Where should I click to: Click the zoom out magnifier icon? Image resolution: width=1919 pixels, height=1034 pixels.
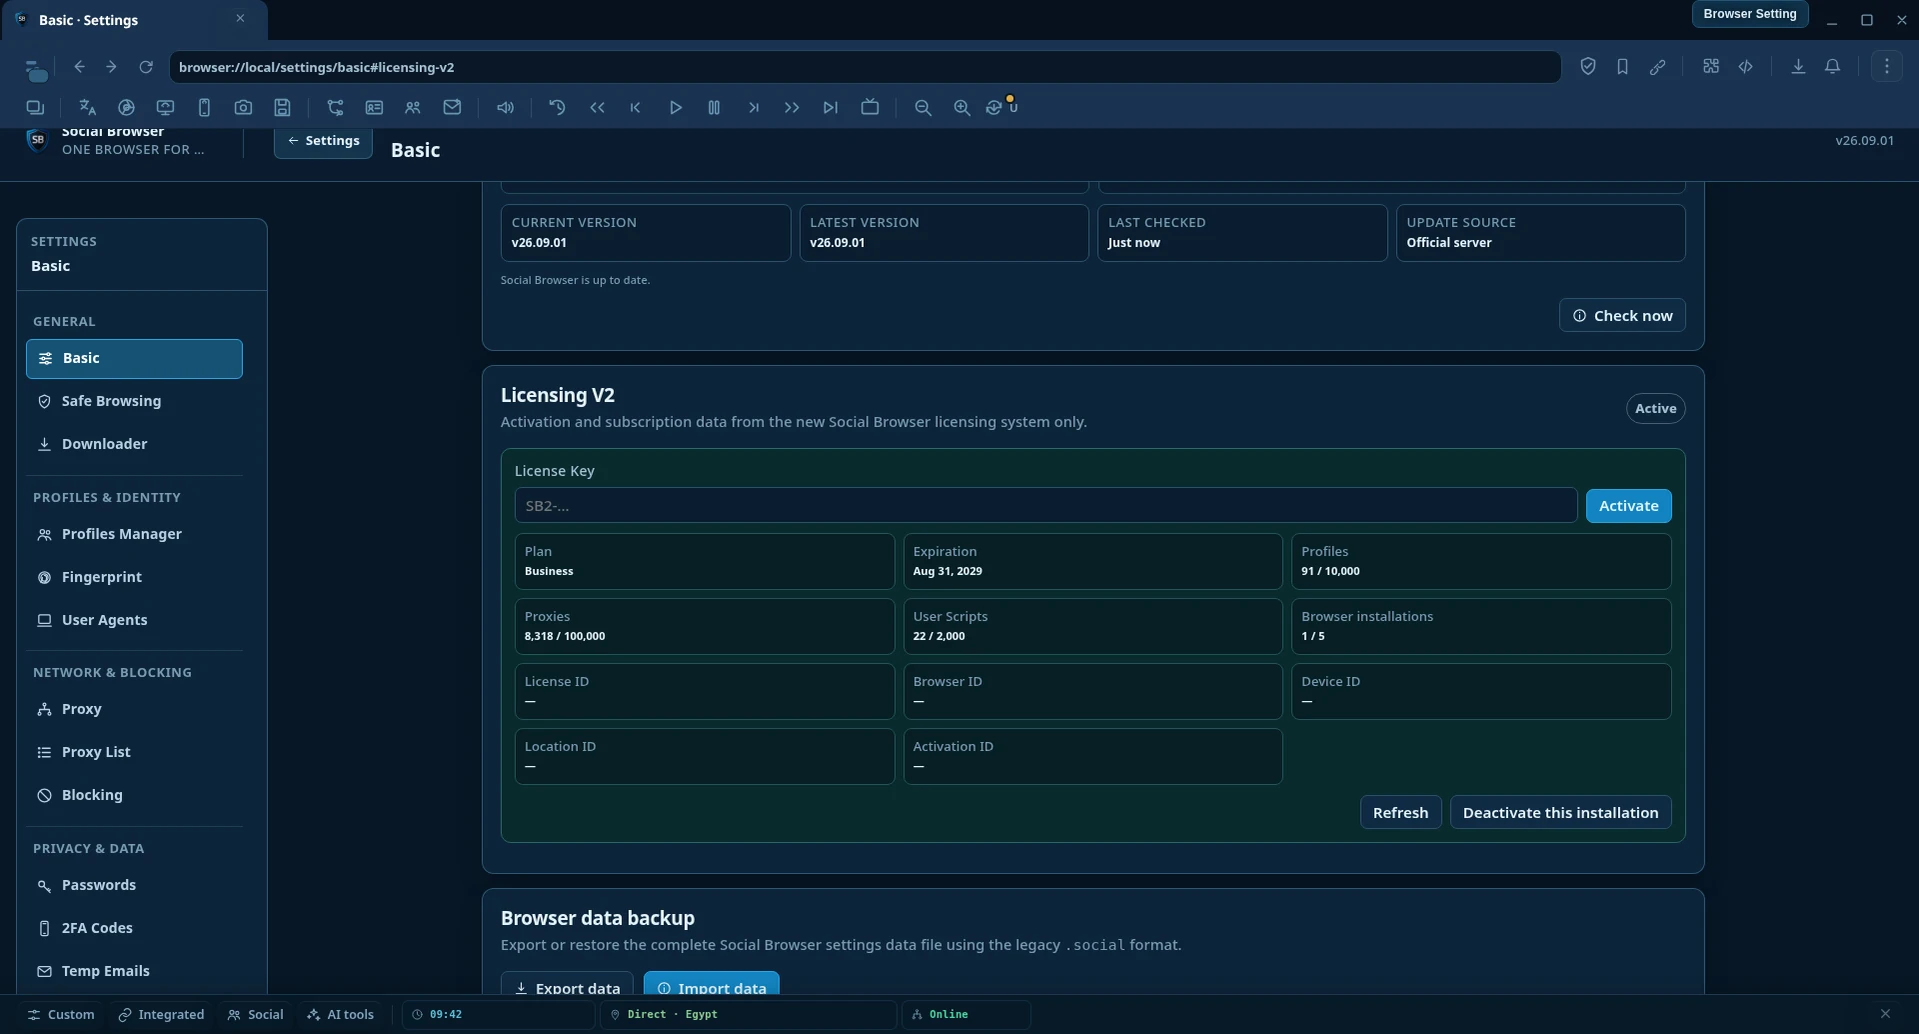(923, 107)
